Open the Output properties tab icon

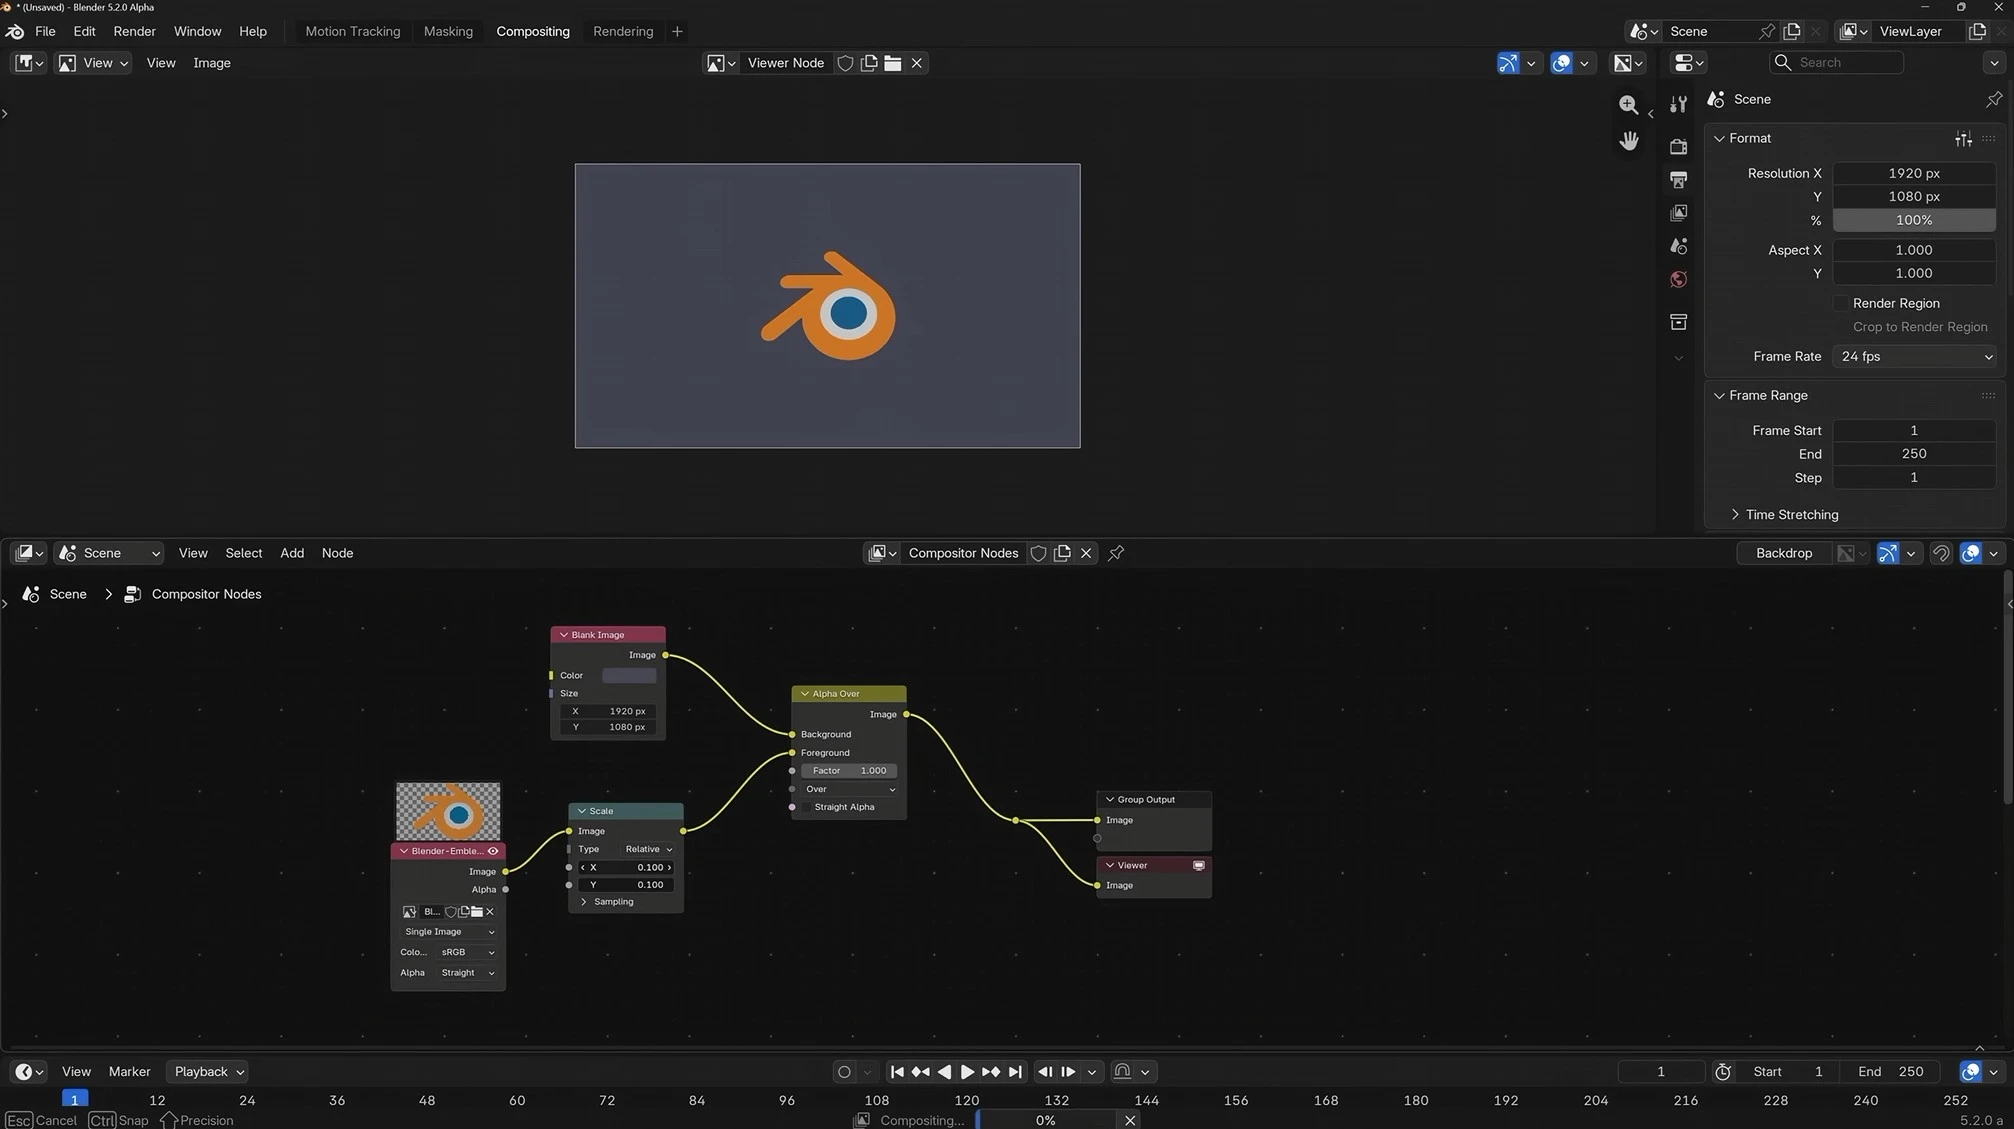(x=1678, y=180)
